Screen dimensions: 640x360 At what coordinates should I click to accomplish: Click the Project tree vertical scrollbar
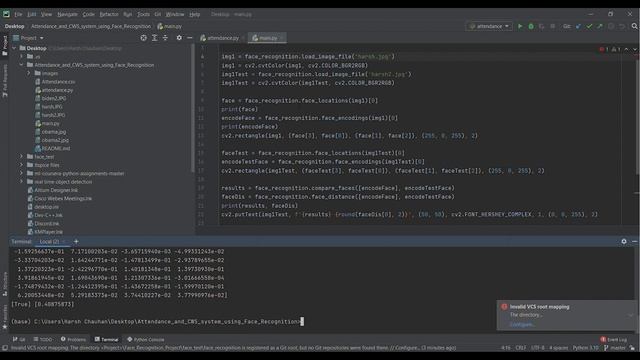pos(193,108)
